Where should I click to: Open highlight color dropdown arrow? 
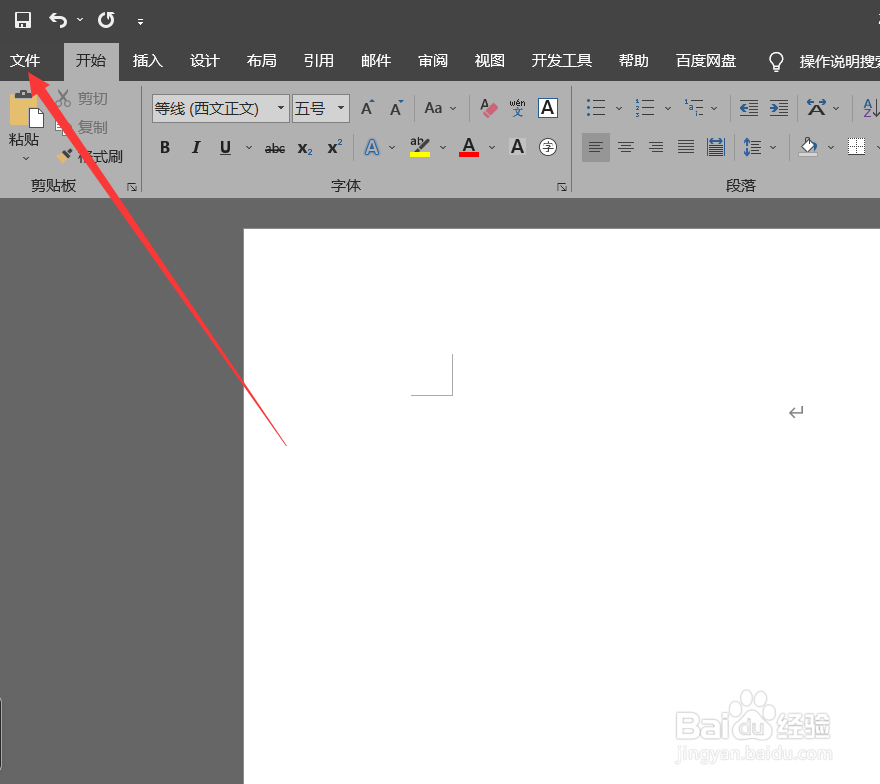coord(443,148)
